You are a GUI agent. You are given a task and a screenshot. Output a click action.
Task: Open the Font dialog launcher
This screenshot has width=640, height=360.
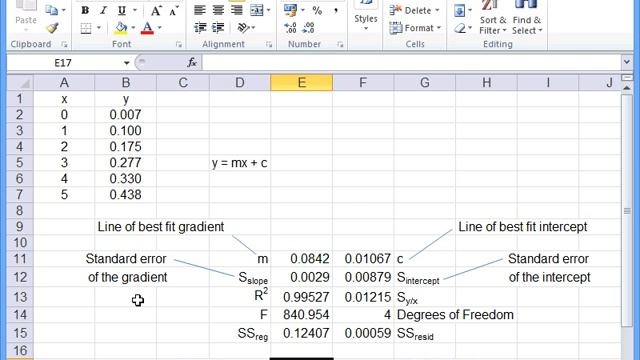(179, 44)
